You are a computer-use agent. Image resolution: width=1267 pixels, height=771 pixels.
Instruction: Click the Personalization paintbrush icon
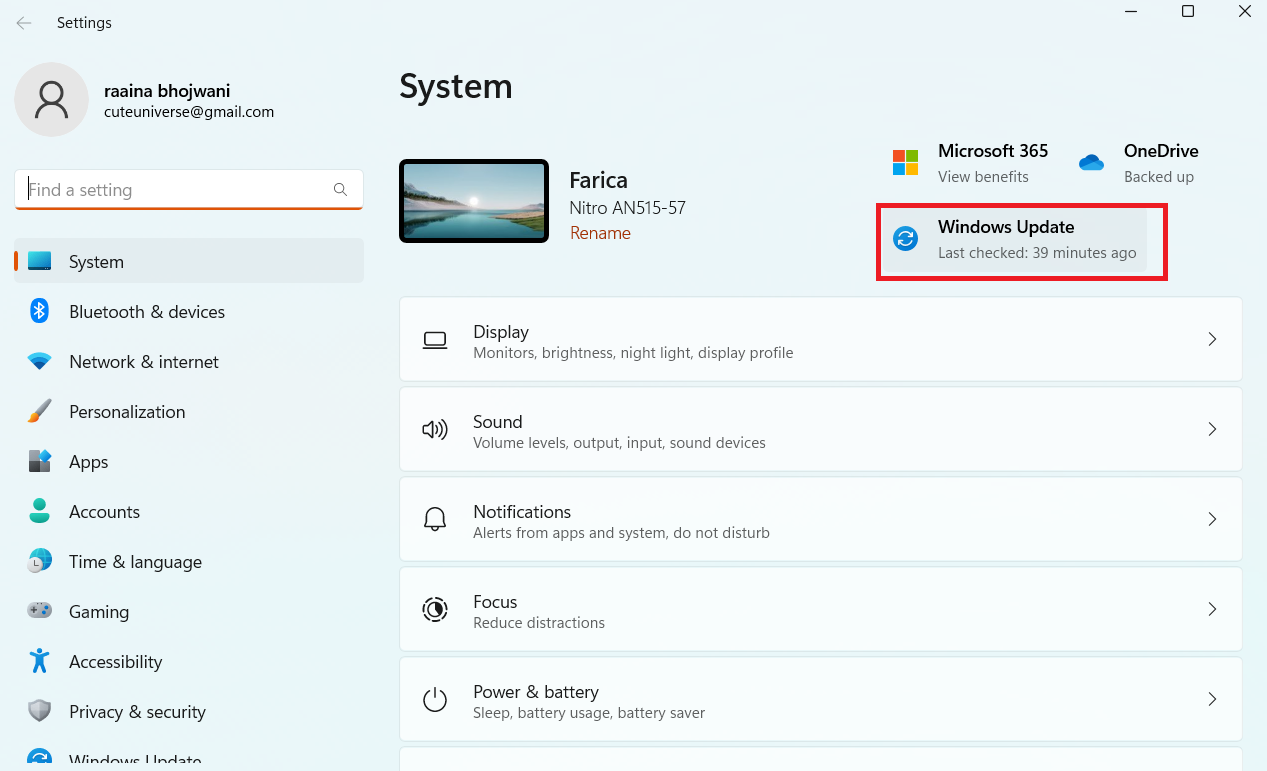coord(39,411)
